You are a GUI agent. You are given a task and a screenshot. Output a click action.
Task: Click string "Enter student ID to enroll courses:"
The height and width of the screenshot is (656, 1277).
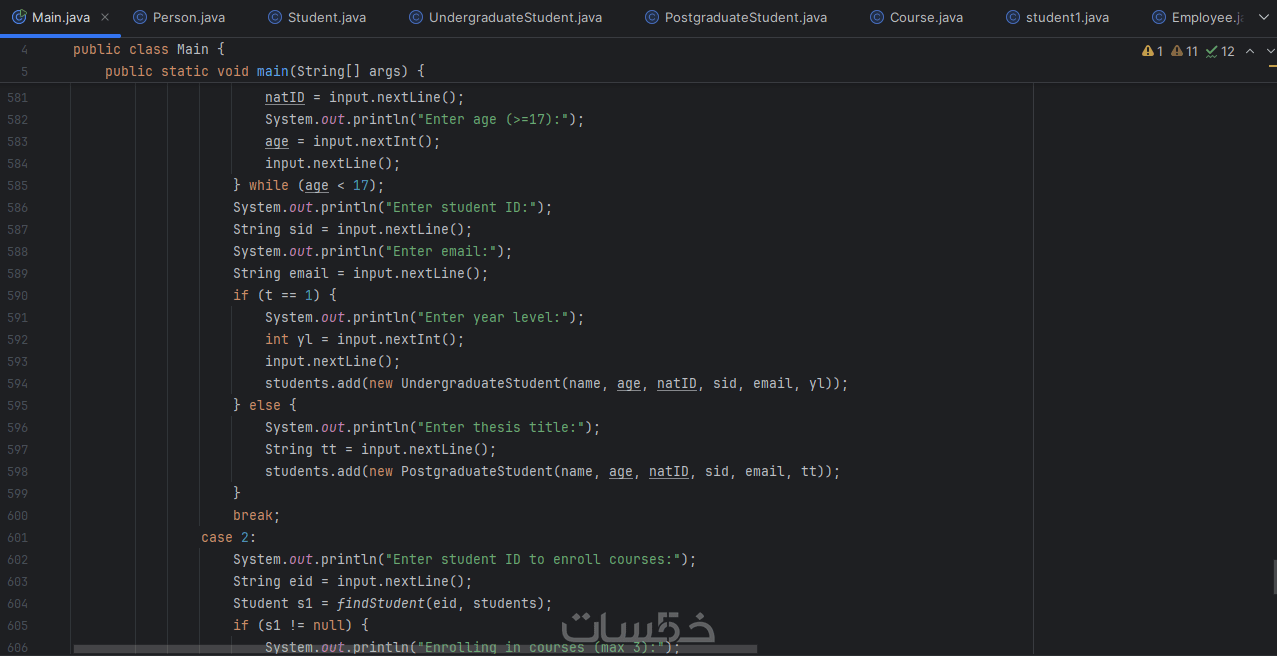[533, 559]
